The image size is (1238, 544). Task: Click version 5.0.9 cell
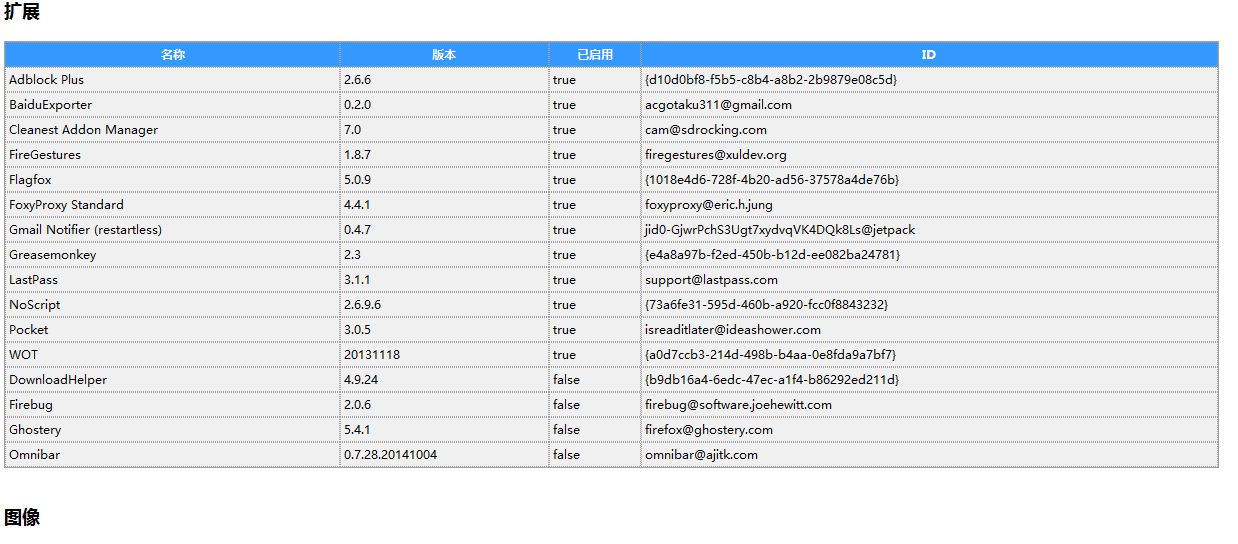pyautogui.click(x=444, y=180)
